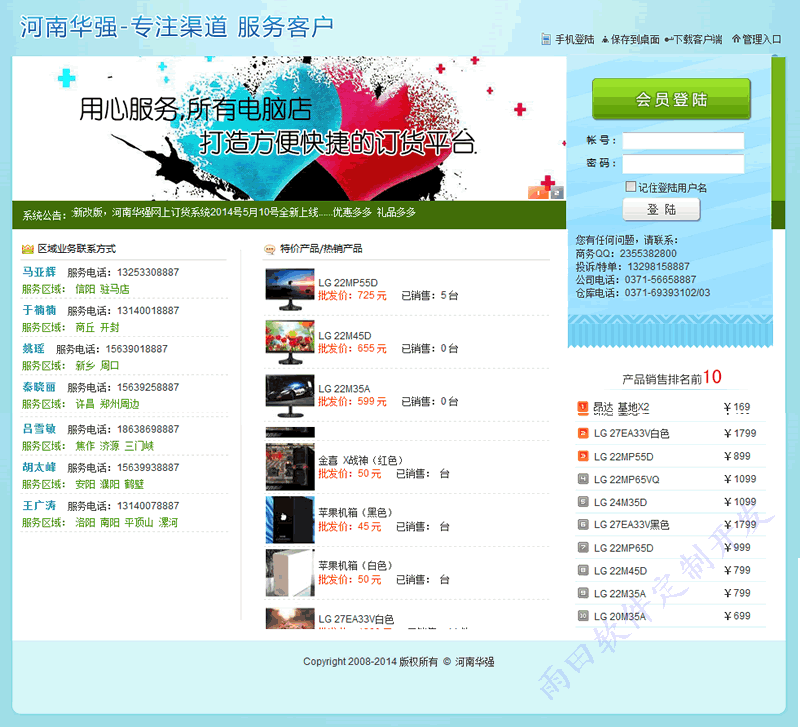Enable the 记住登陆用户名 checkbox

630,187
